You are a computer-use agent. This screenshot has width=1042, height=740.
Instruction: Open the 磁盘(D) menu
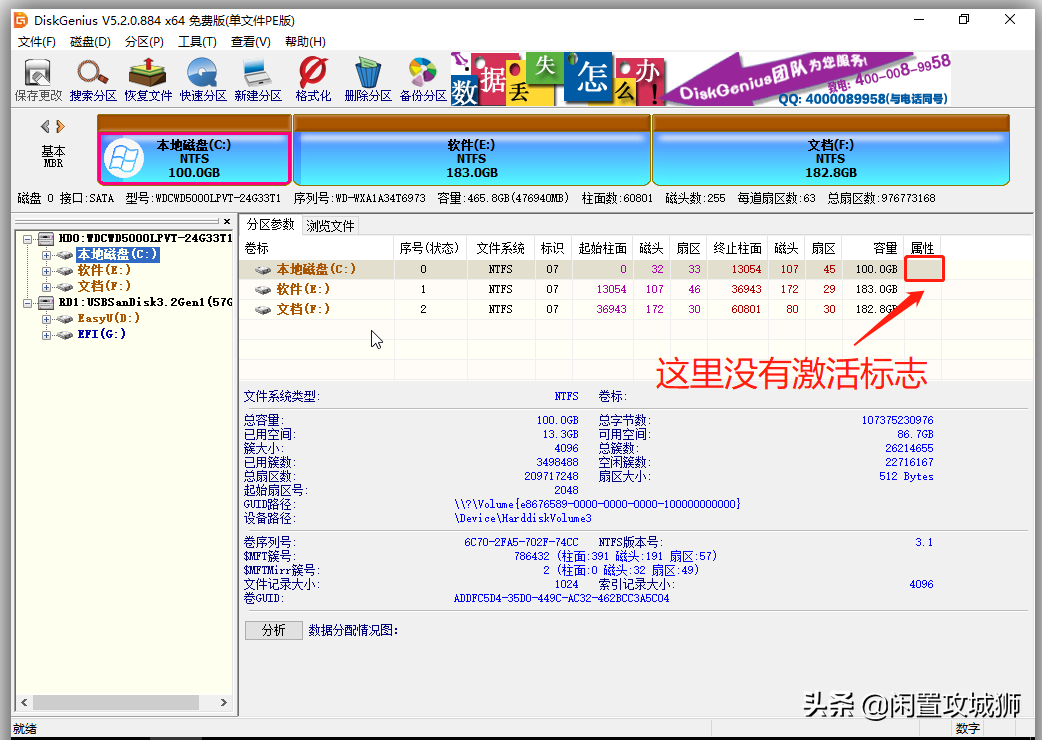(x=90, y=42)
